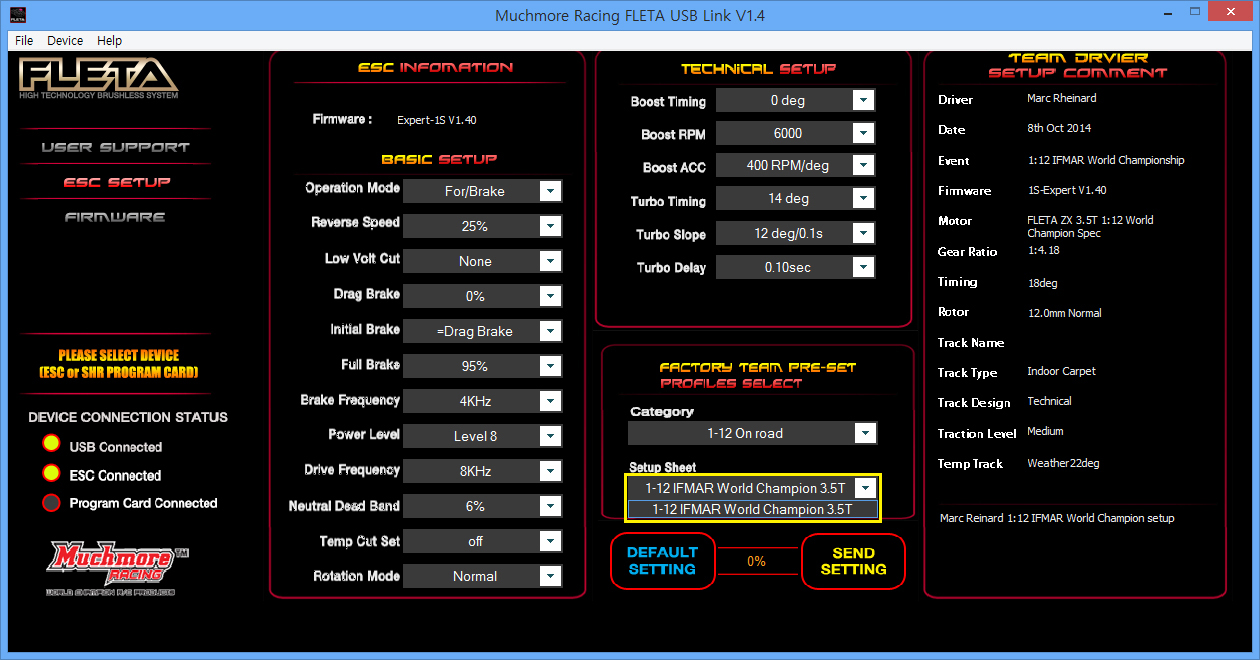Open Drag Brake dropdown
The width and height of the screenshot is (1260, 660).
(x=550, y=296)
